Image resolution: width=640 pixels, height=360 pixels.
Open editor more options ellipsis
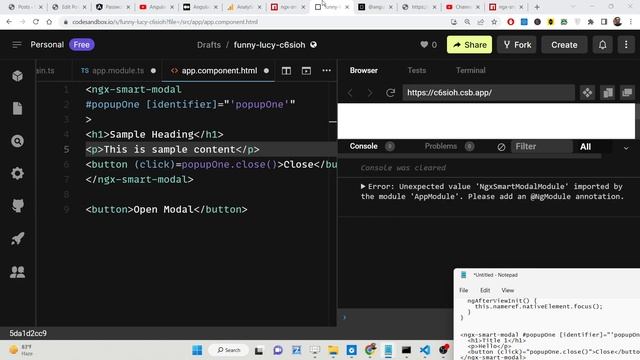click(327, 70)
